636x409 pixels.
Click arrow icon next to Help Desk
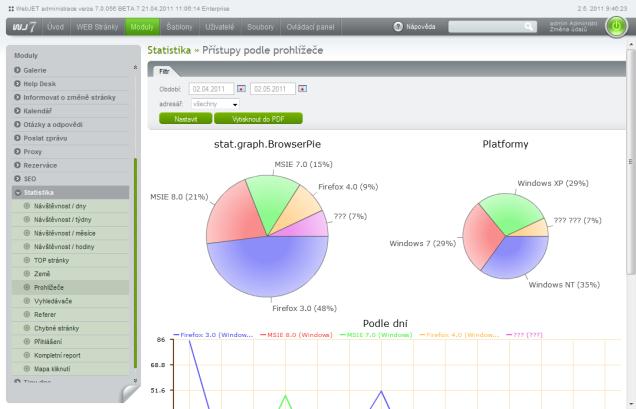[17, 84]
